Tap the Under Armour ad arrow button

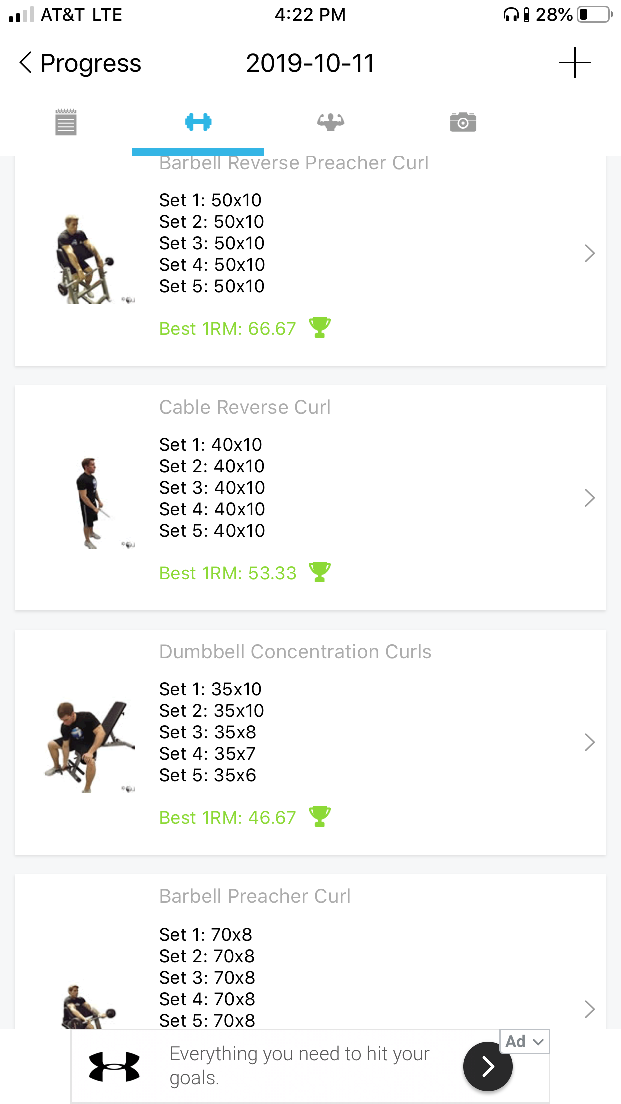pyautogui.click(x=488, y=1067)
